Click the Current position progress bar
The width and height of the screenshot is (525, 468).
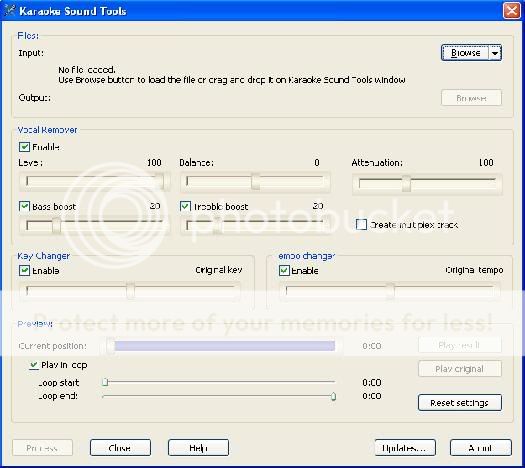click(224, 346)
